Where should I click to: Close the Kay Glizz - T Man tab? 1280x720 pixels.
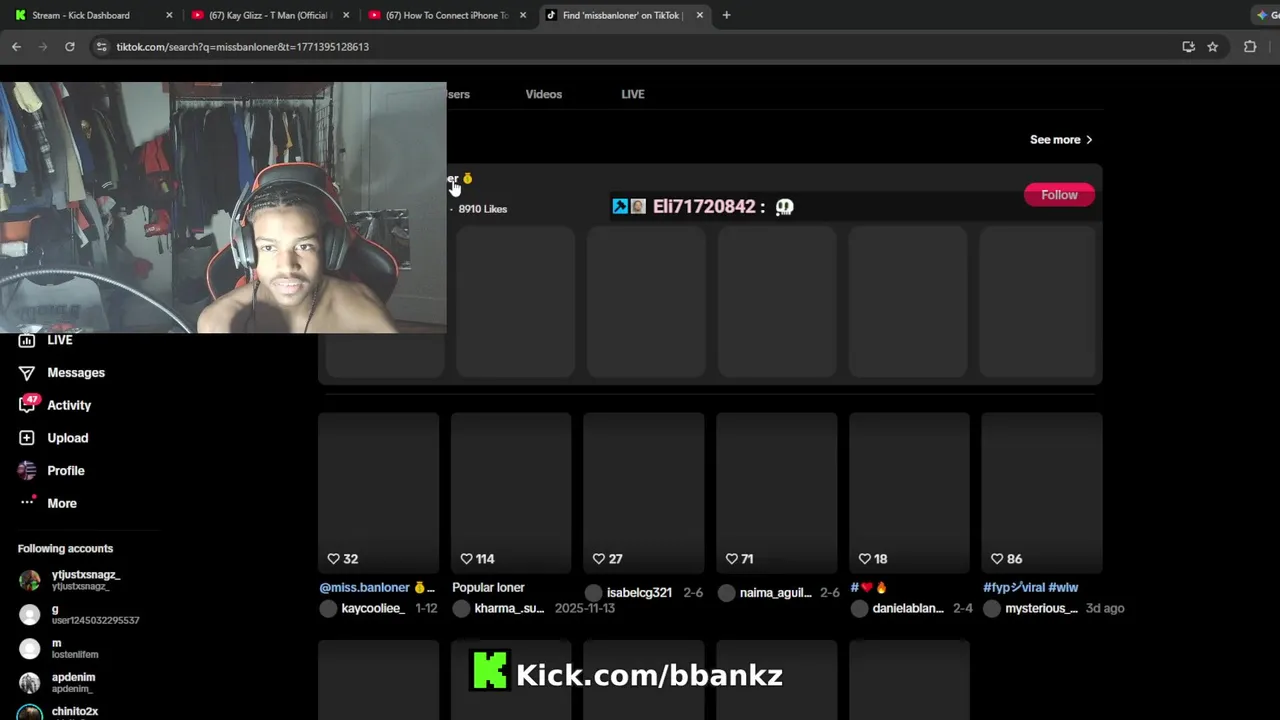click(346, 15)
